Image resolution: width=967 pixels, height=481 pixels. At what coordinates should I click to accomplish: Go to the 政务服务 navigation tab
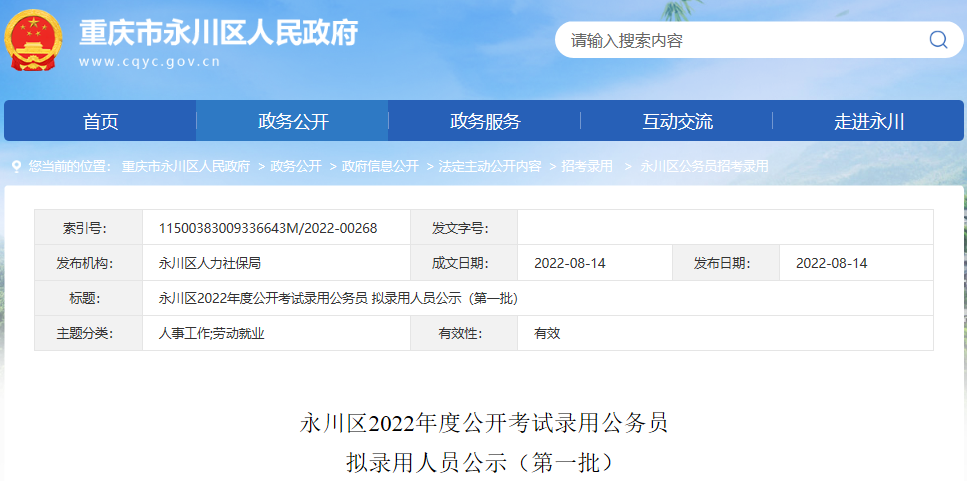[485, 121]
